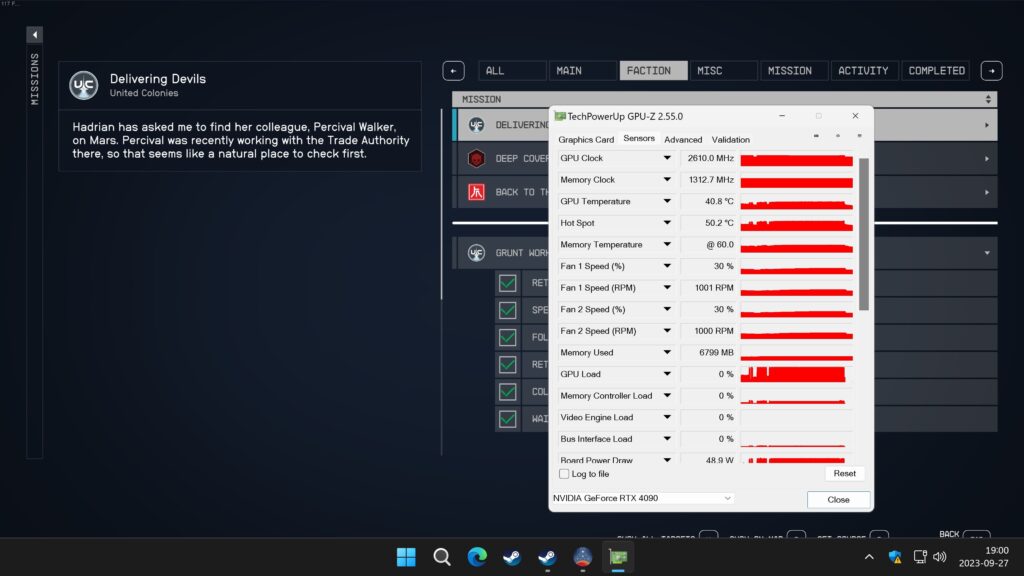The width and height of the screenshot is (1024, 576).
Task: Click GPU-Z title bar app icon
Action: pos(560,116)
